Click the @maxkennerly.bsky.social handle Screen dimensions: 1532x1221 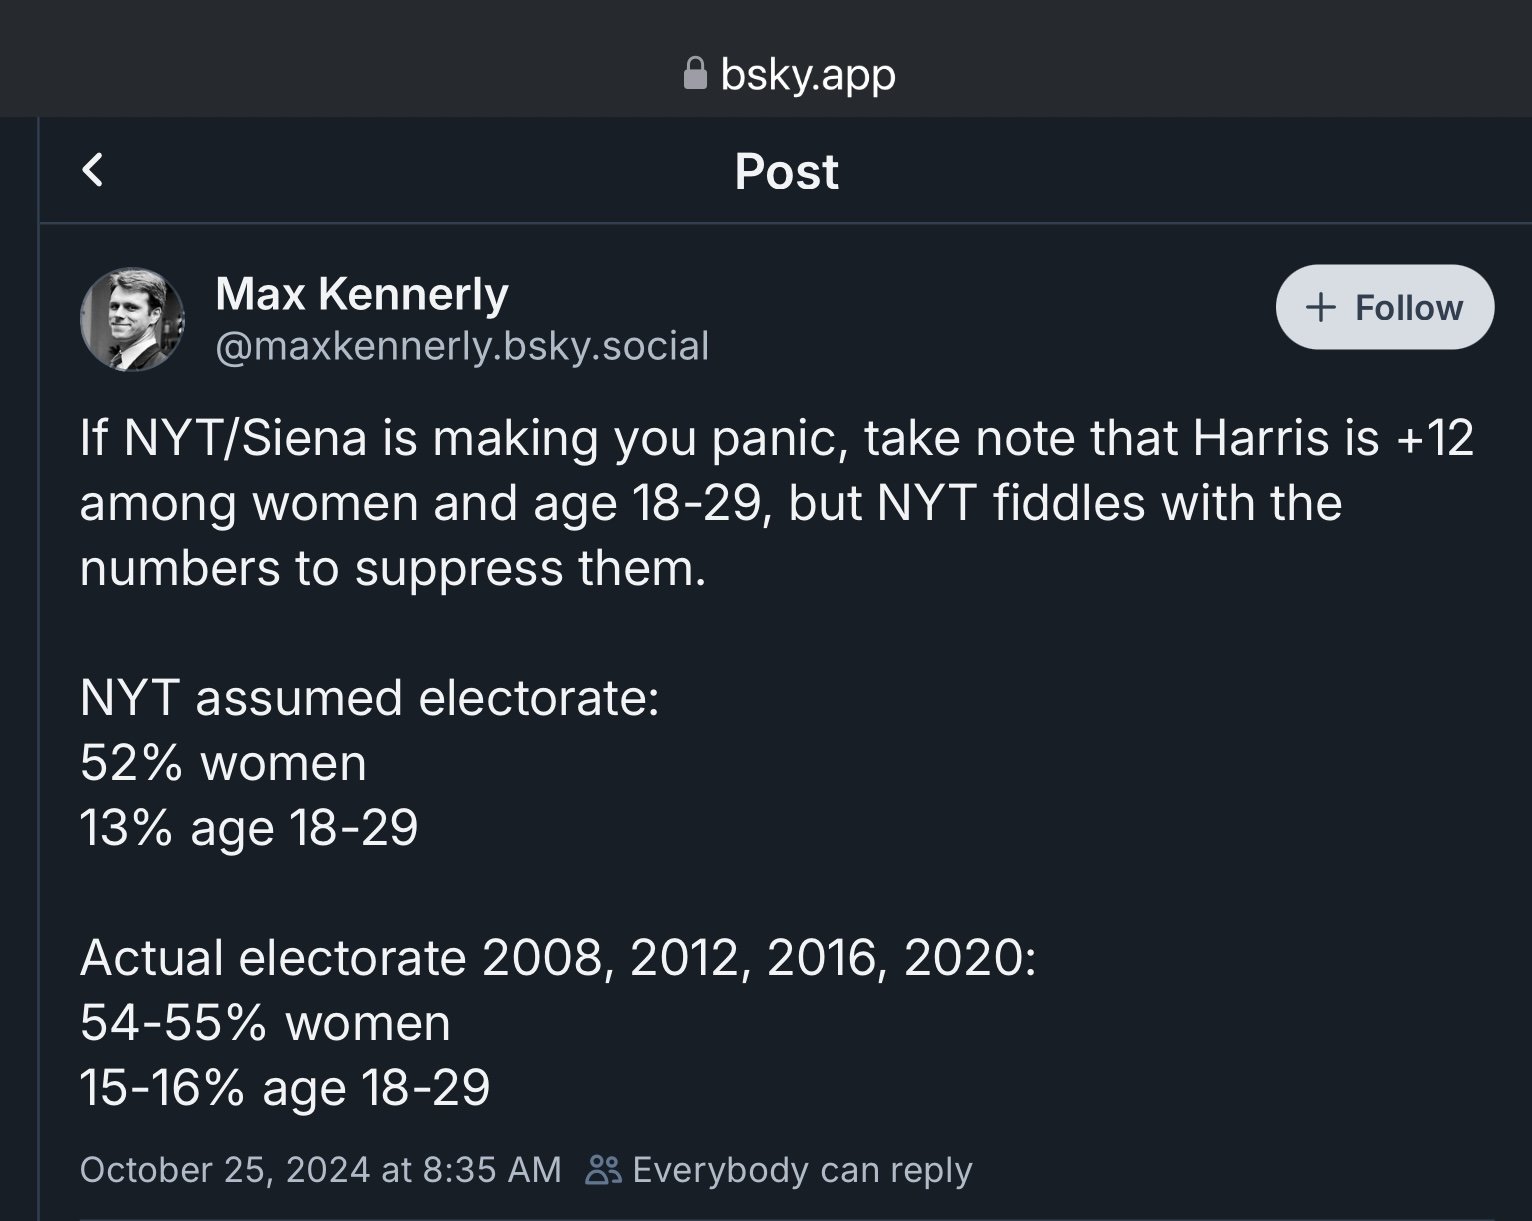click(462, 346)
